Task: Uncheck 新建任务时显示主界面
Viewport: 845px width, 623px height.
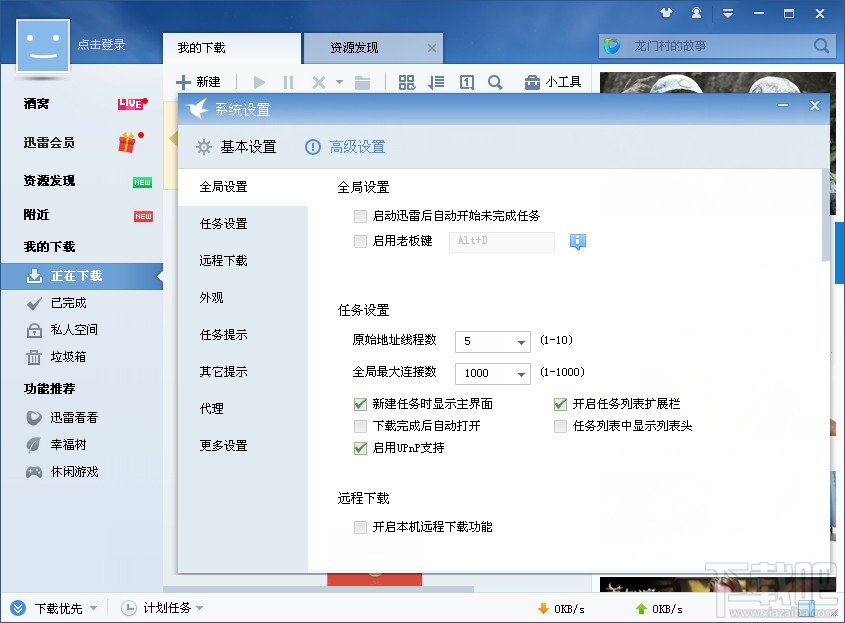Action: 360,404
